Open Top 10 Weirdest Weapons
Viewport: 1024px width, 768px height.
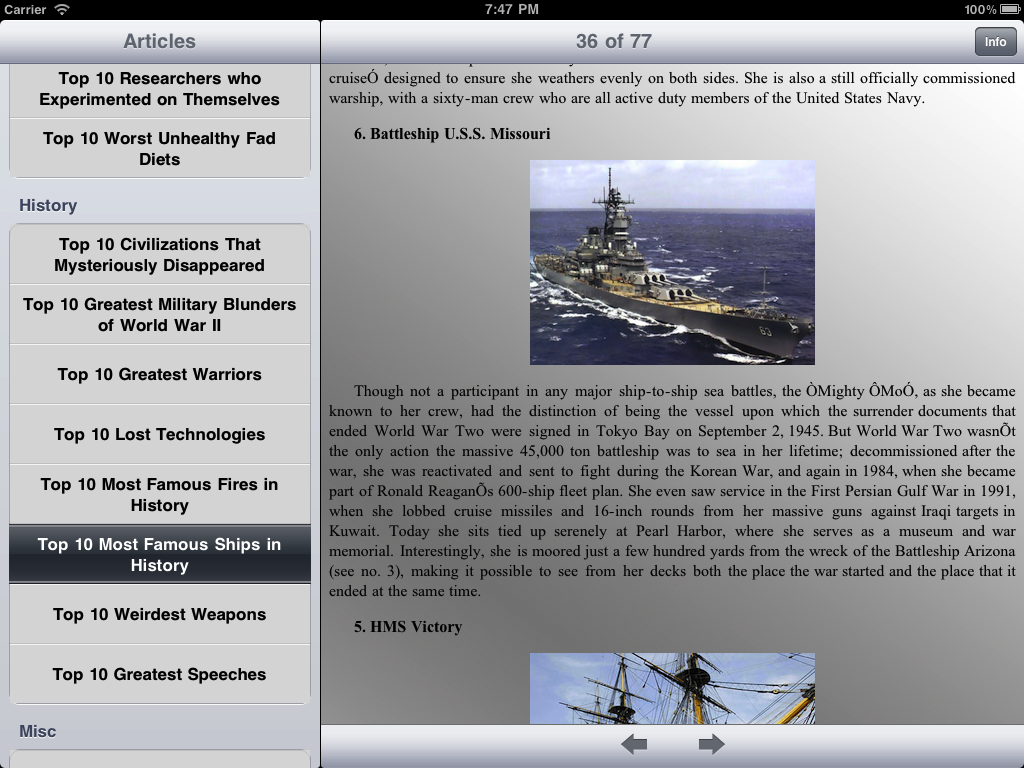[159, 615]
